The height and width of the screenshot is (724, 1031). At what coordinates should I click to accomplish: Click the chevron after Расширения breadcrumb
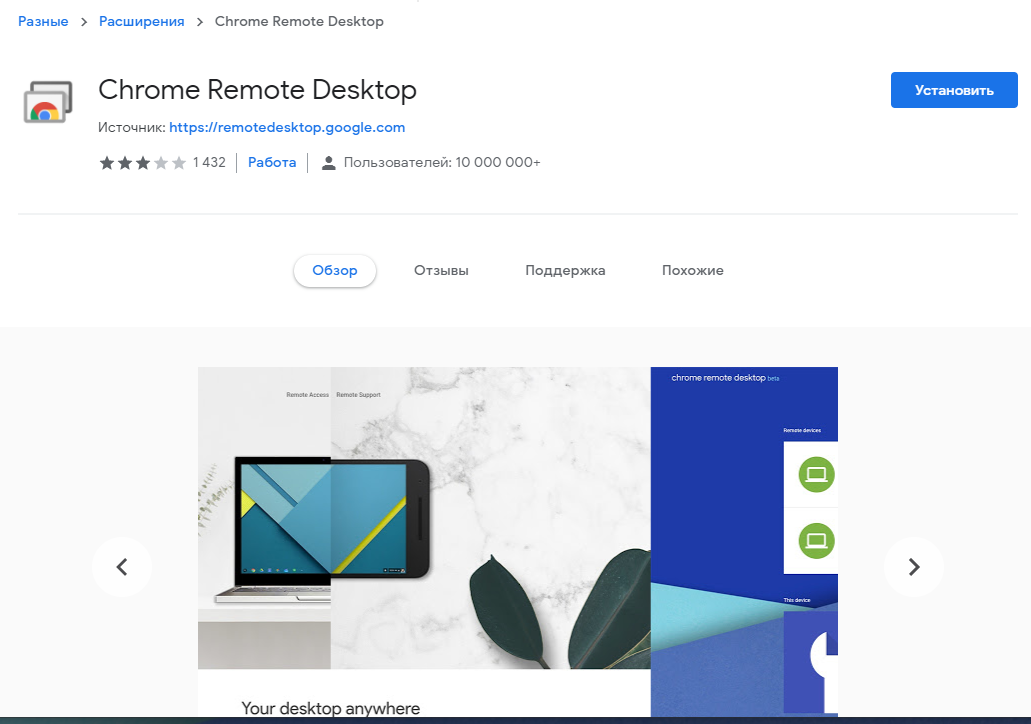(200, 22)
